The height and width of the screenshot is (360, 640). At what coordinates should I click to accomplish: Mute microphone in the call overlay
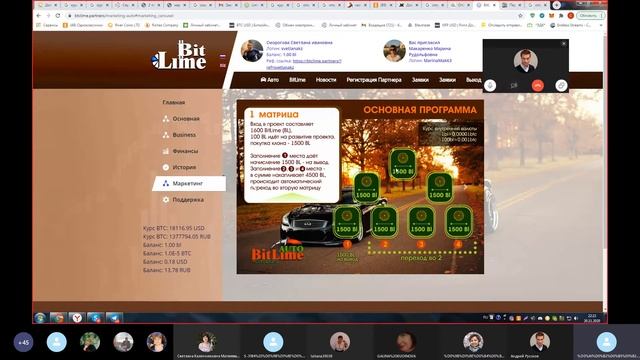coord(490,85)
